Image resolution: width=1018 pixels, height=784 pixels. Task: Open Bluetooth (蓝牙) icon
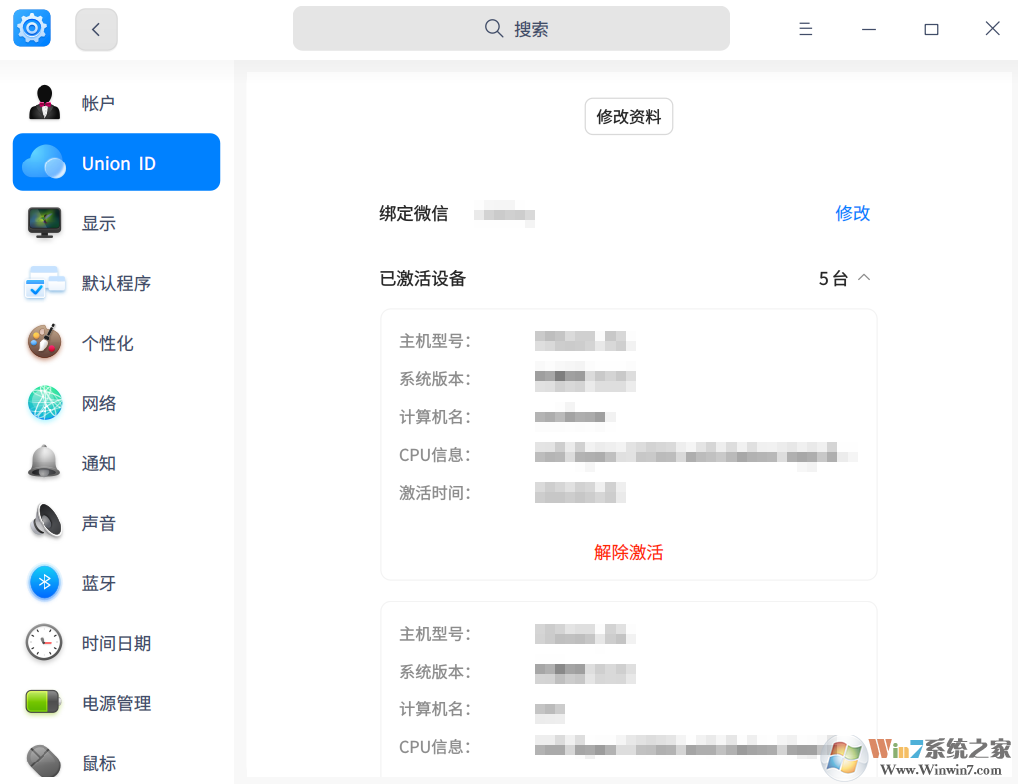[x=44, y=583]
